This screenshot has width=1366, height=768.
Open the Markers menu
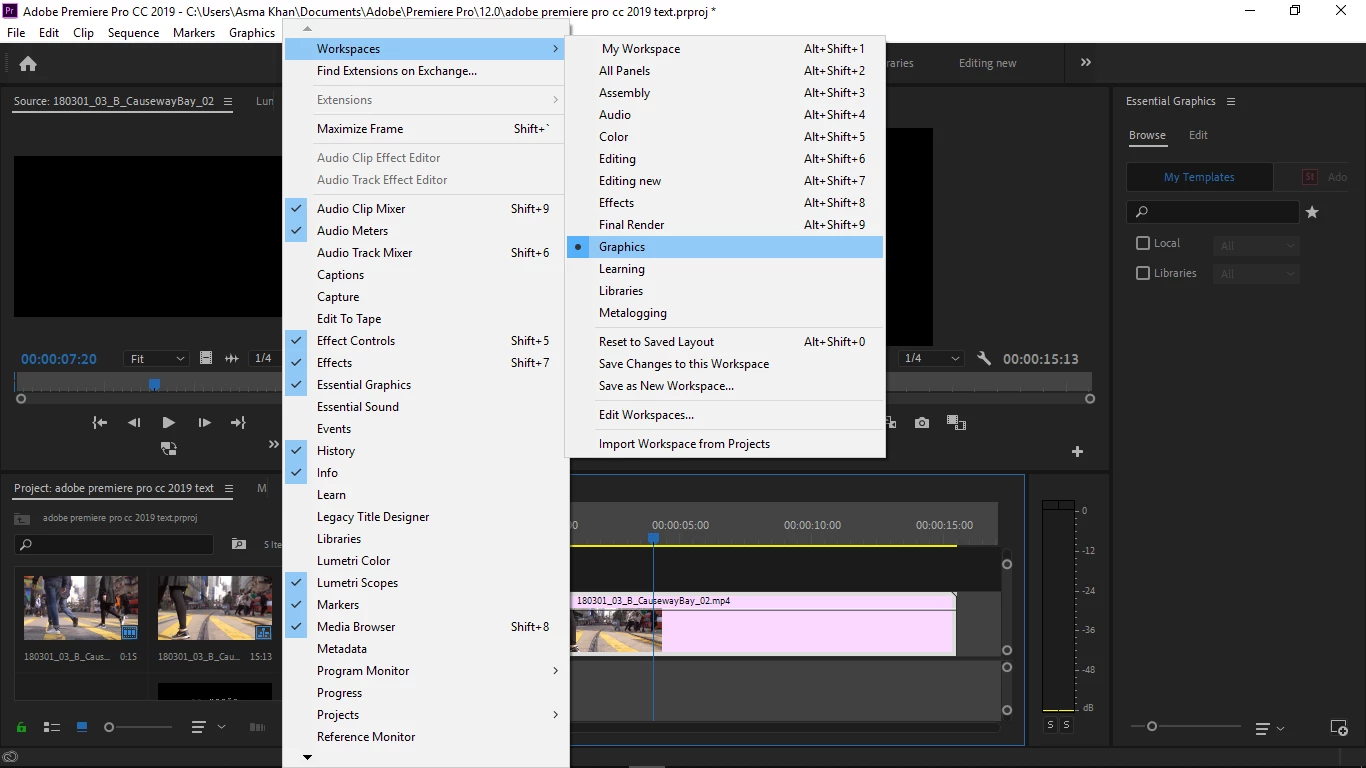coord(194,33)
